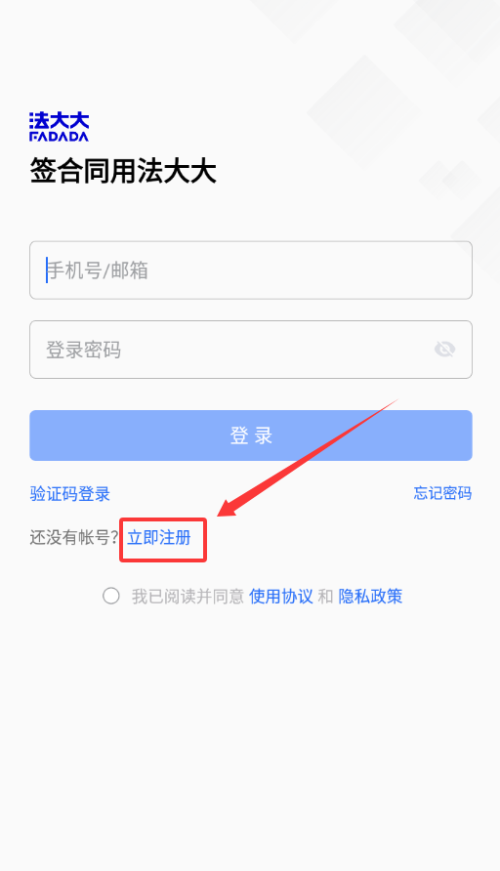This screenshot has height=871, width=500.
Task: Select the agreement consent radio circle
Action: point(111,596)
